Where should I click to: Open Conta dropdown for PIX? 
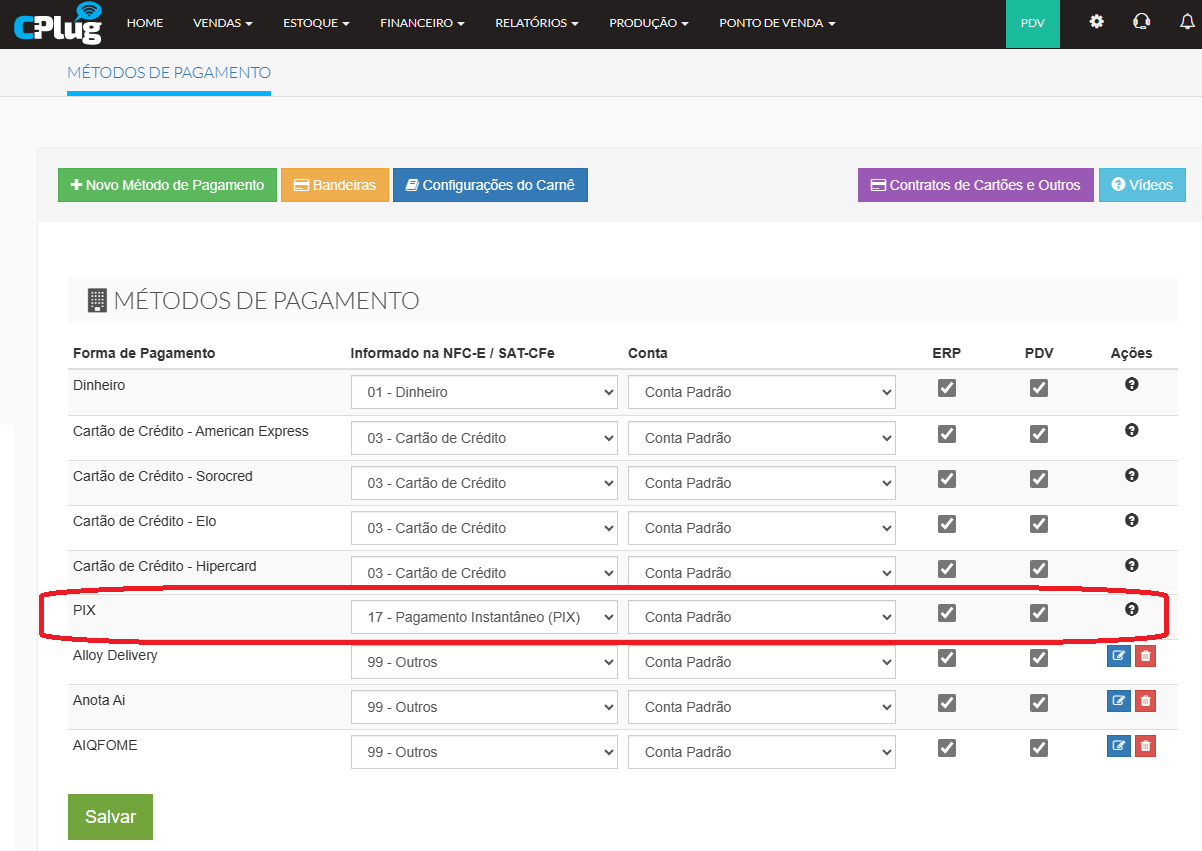tap(762, 617)
